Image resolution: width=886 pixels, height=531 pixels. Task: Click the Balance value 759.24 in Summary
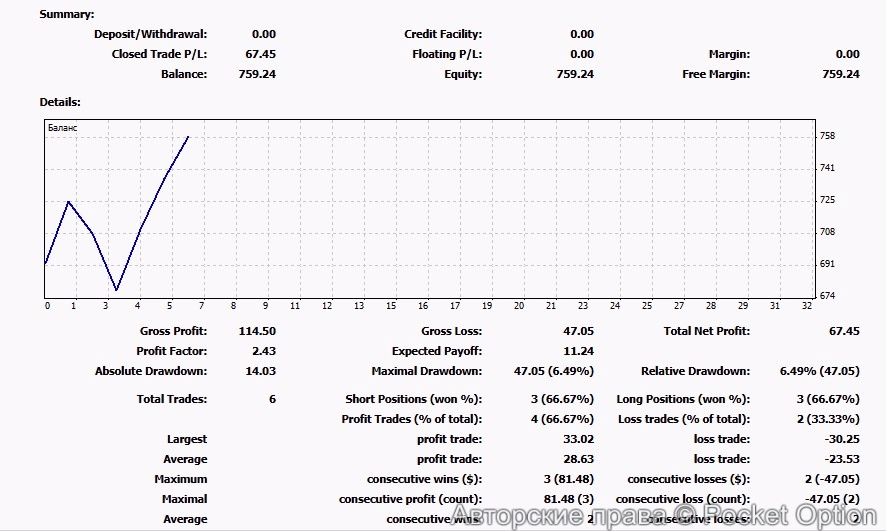pyautogui.click(x=257, y=74)
